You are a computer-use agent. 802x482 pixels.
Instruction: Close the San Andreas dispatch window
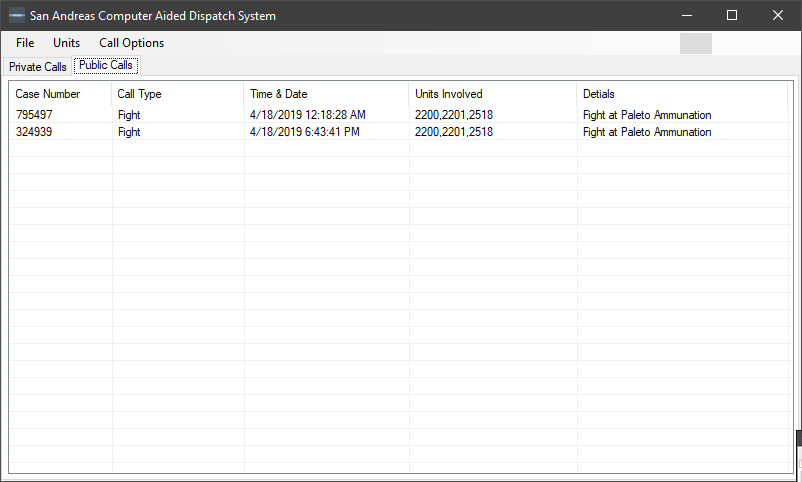[778, 16]
